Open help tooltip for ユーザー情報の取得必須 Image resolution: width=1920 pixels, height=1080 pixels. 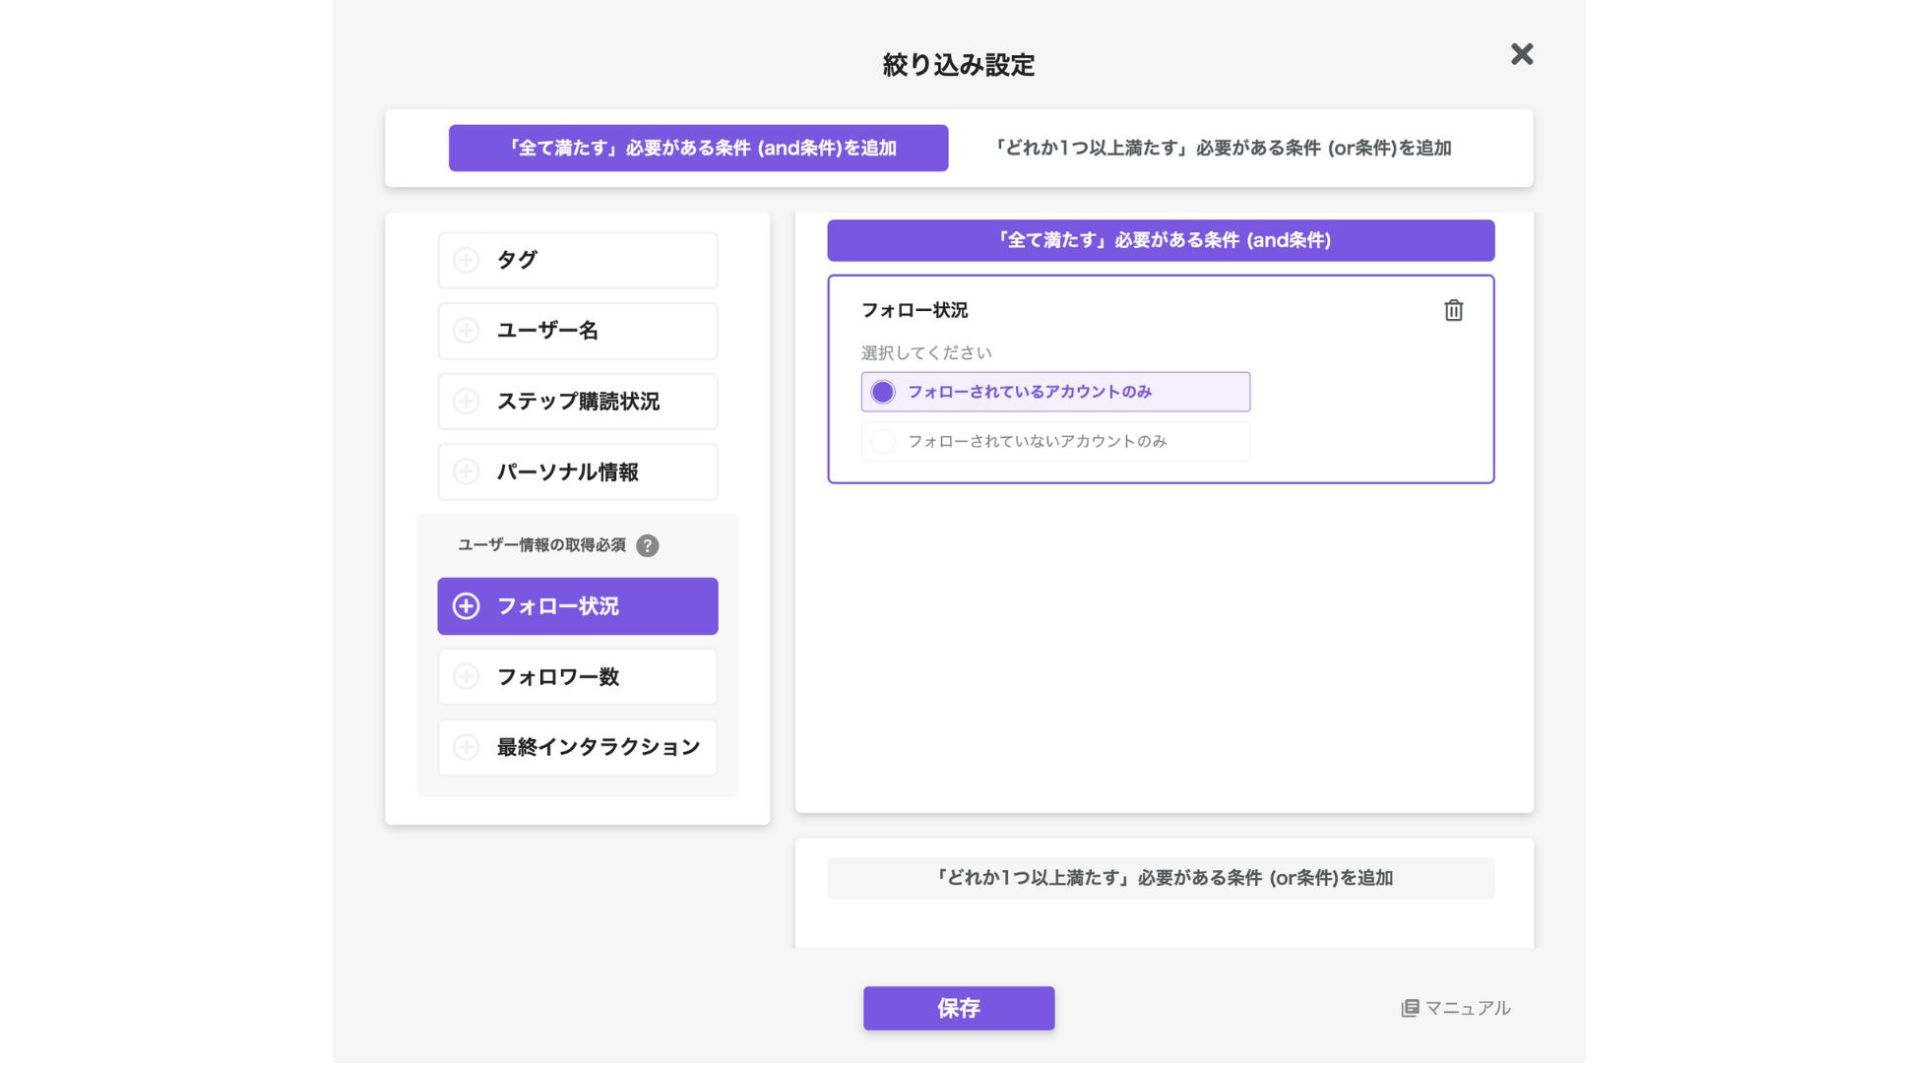point(647,545)
